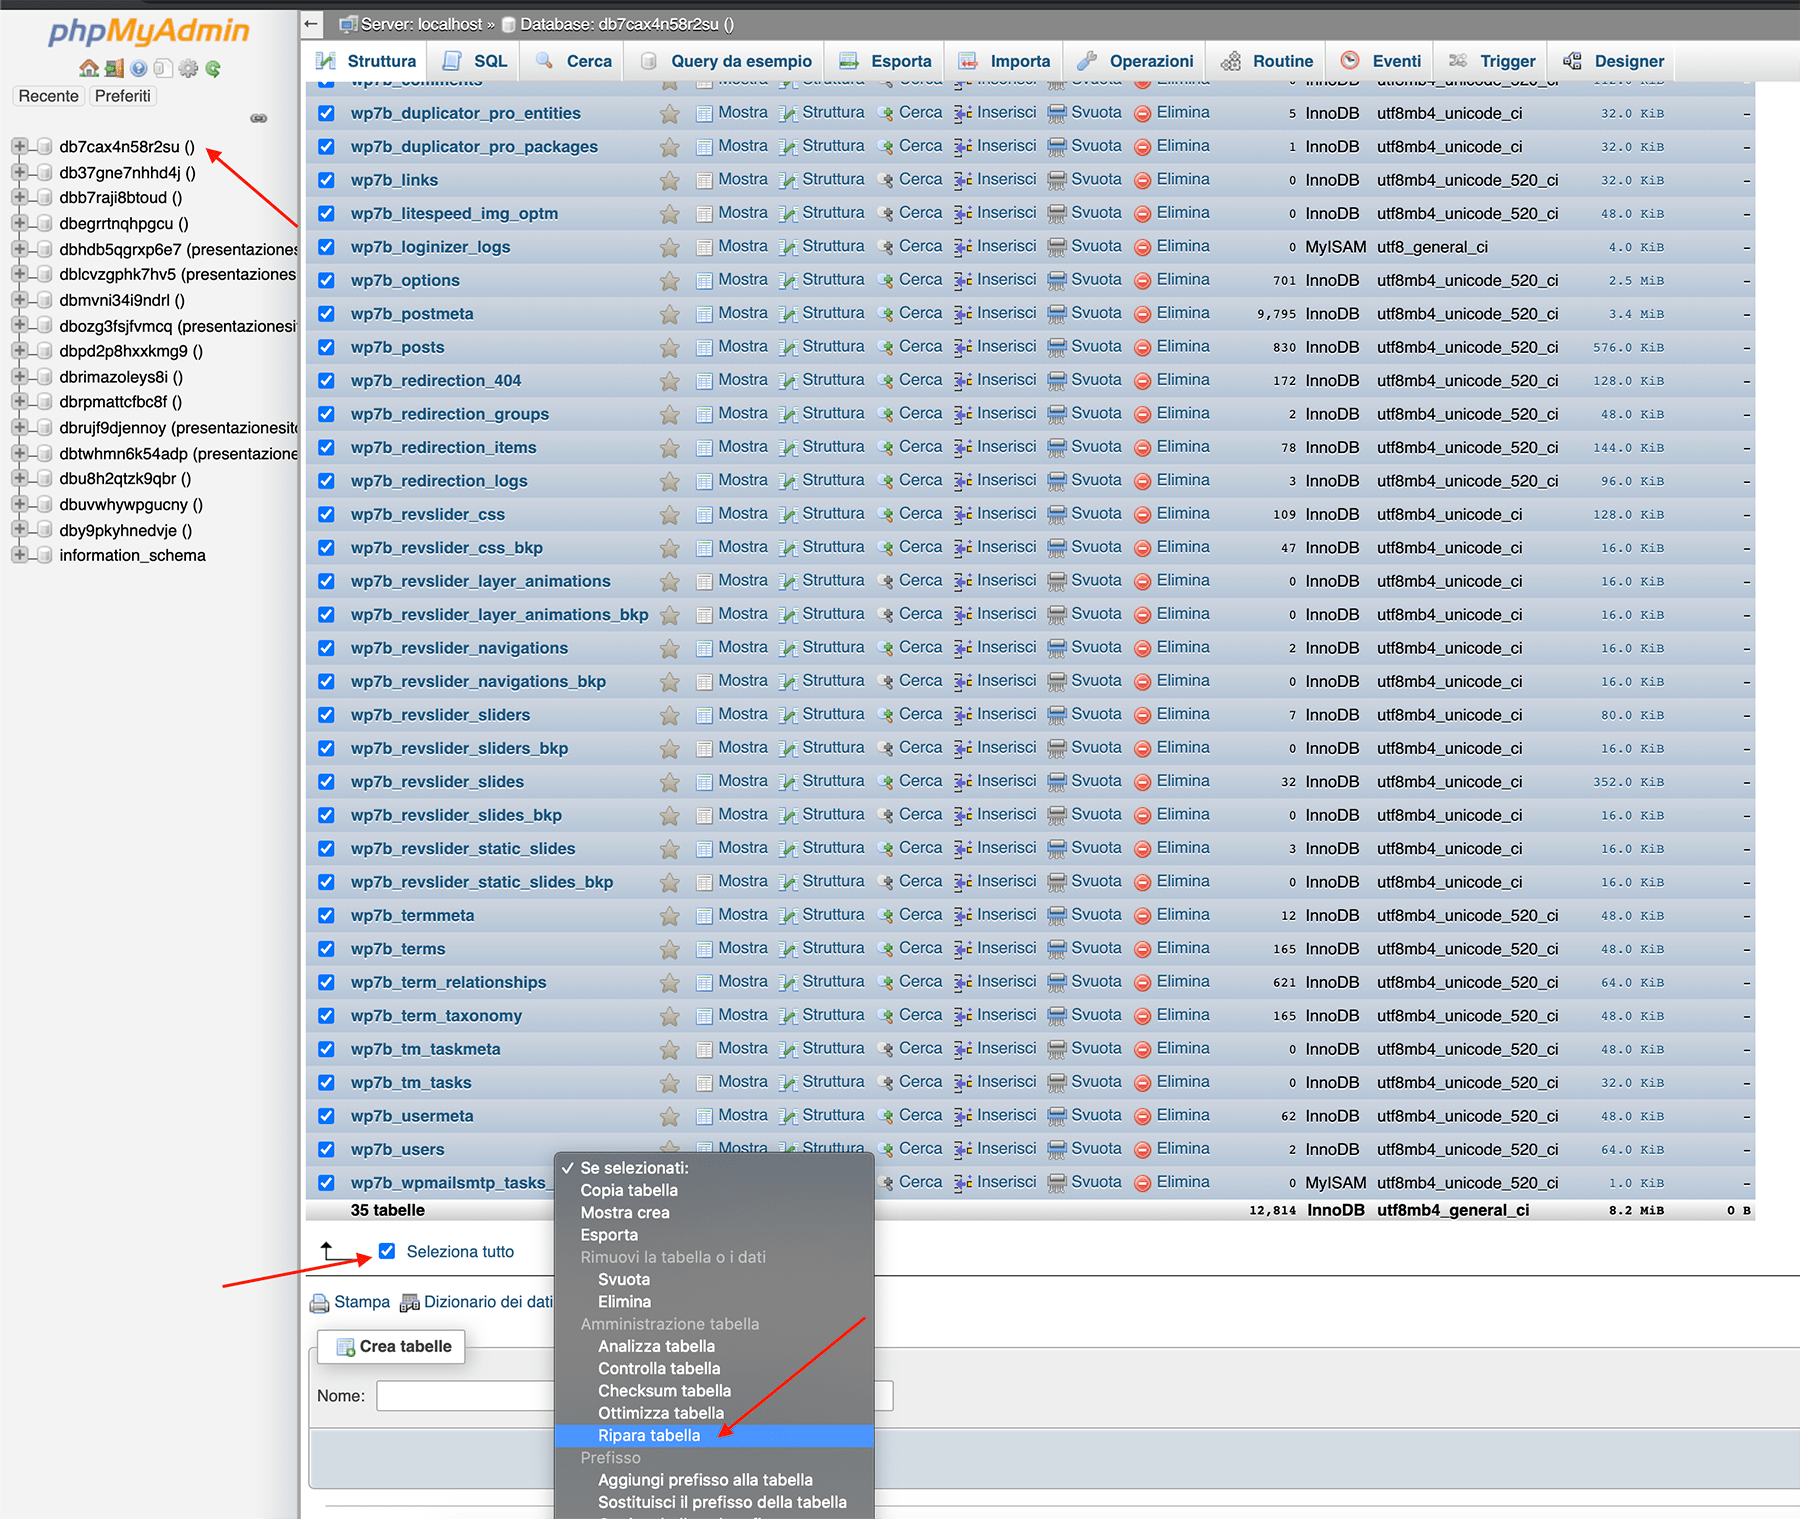Click Struttura icon for wp7b_revslider_css row
This screenshot has width=1800, height=1519.
coord(788,514)
